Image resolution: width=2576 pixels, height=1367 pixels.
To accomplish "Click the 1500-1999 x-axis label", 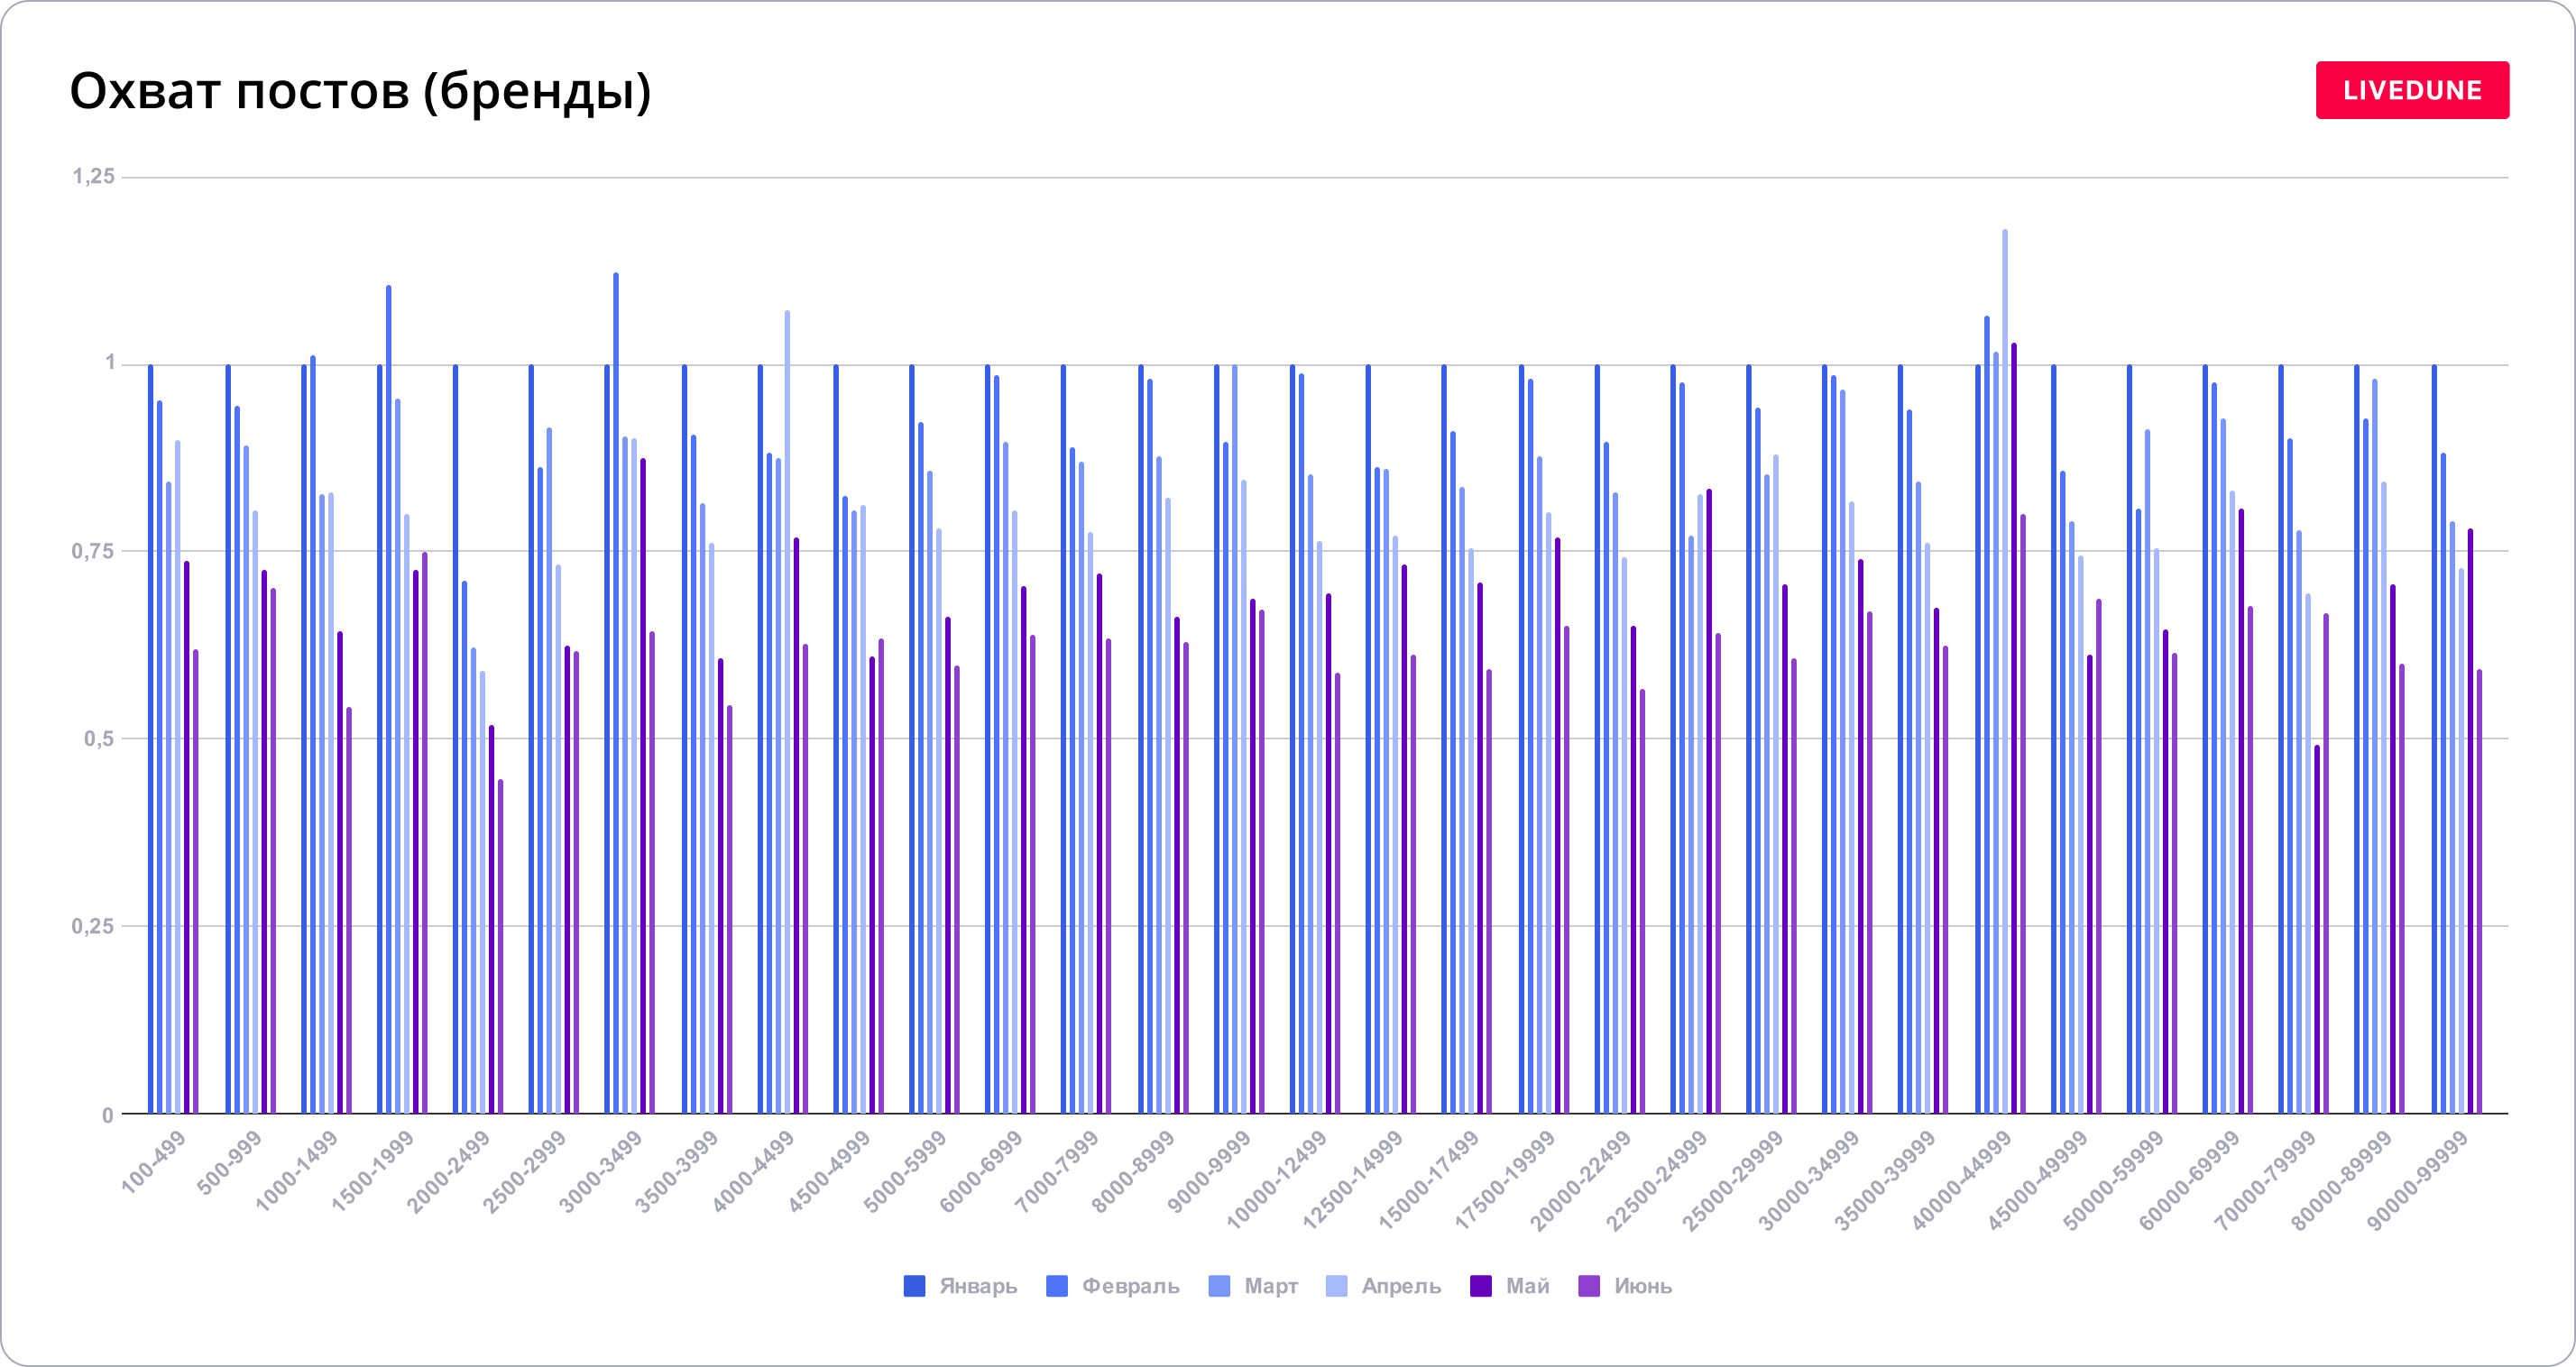I will coord(373,1171).
